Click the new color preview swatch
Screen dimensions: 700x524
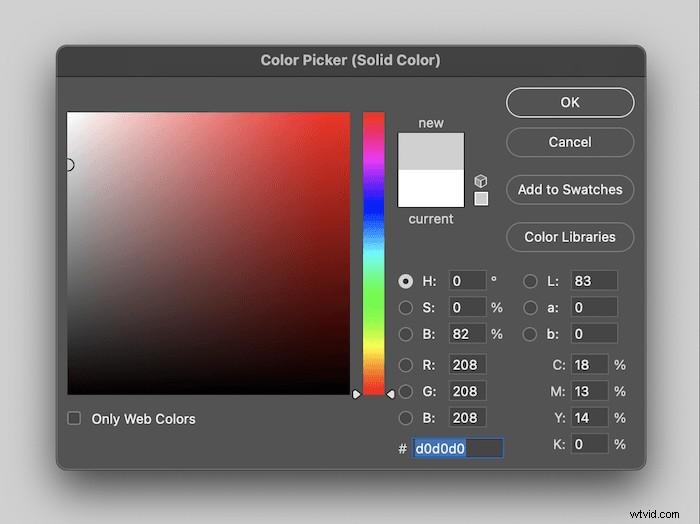point(431,151)
